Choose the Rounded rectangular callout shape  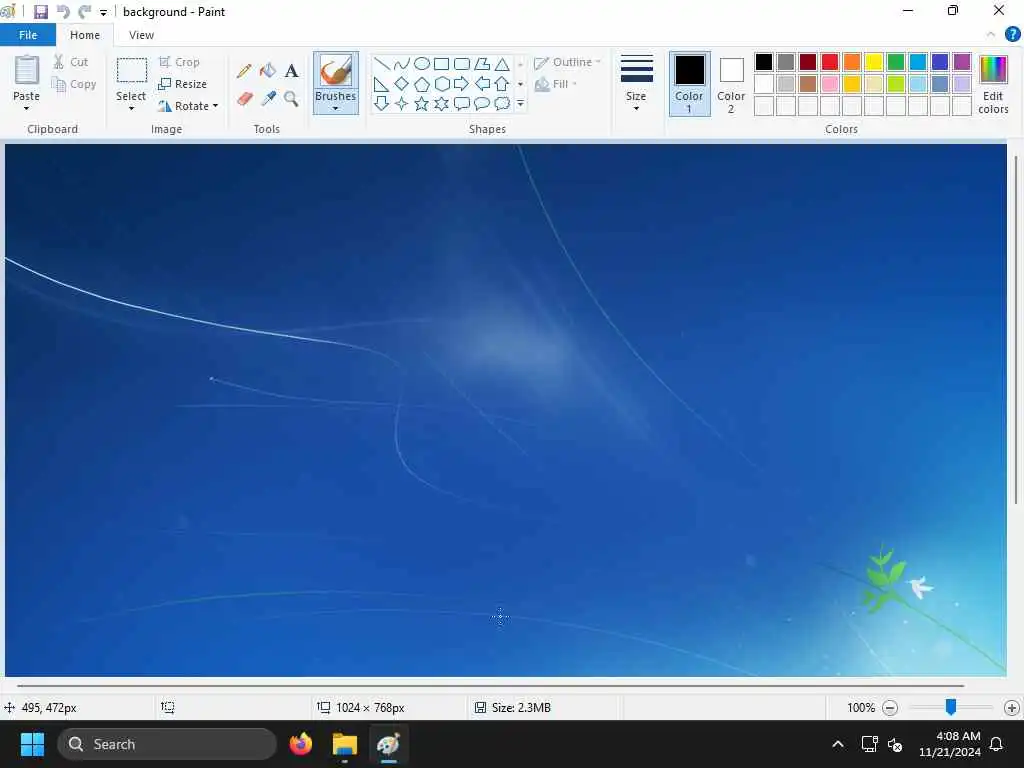tap(462, 103)
